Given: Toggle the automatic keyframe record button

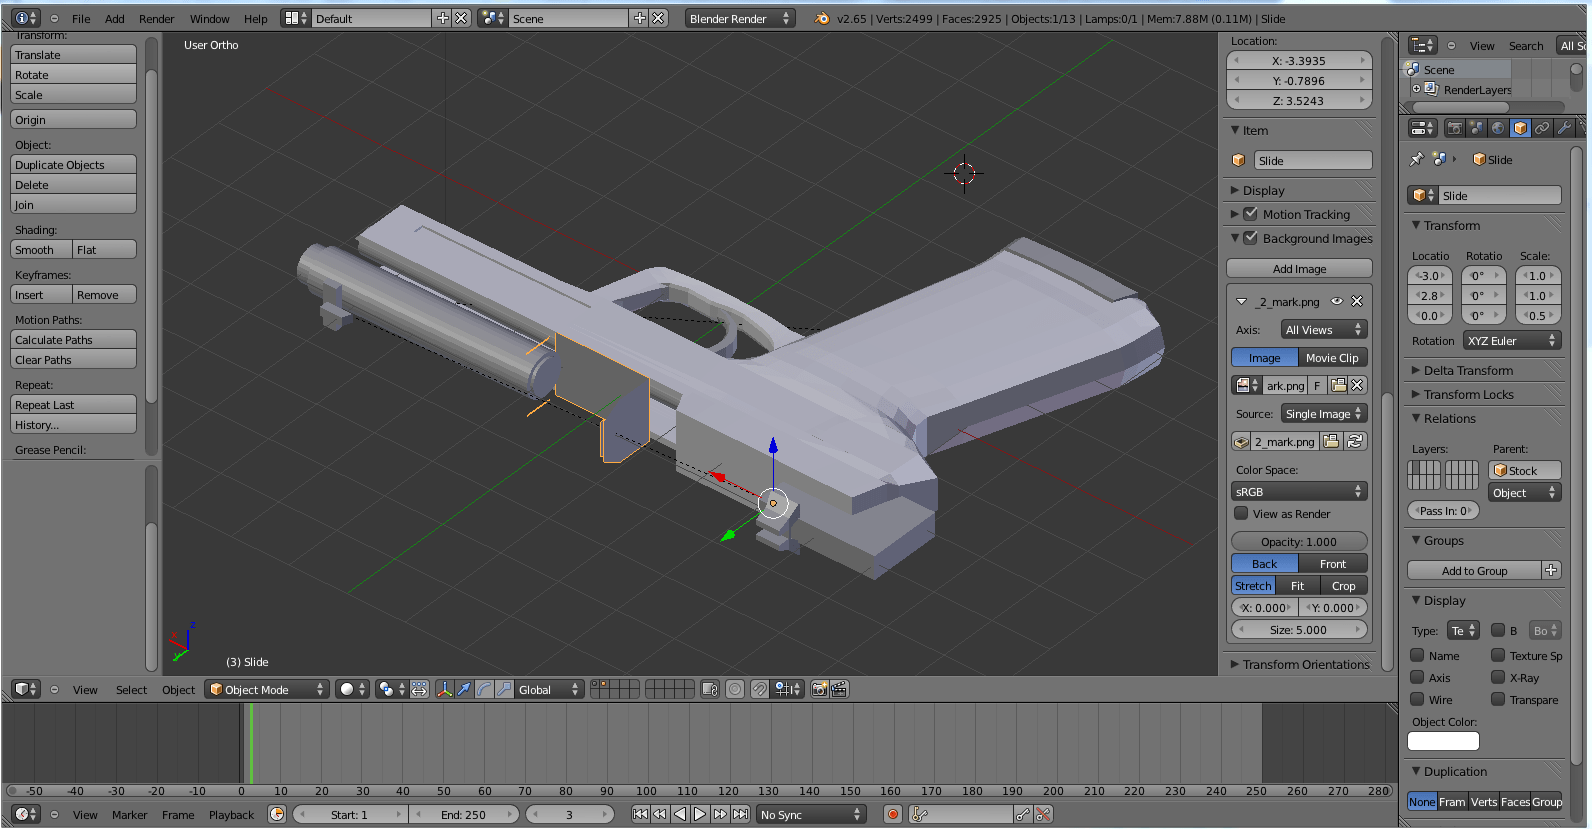Looking at the screenshot, I should [893, 814].
